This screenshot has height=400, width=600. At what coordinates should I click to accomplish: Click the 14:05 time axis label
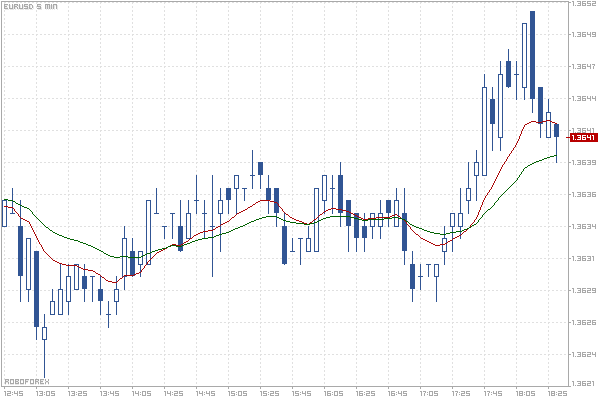[x=142, y=393]
